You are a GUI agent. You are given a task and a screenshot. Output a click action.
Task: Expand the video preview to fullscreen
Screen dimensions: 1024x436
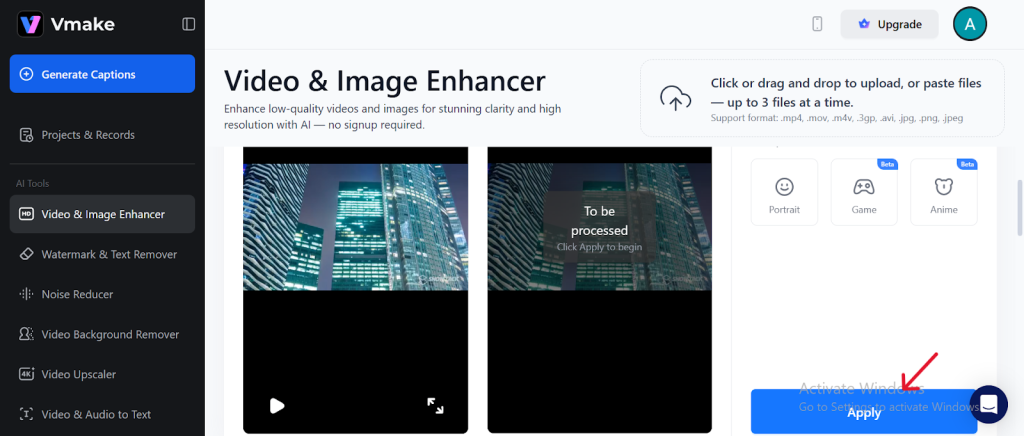pyautogui.click(x=435, y=405)
